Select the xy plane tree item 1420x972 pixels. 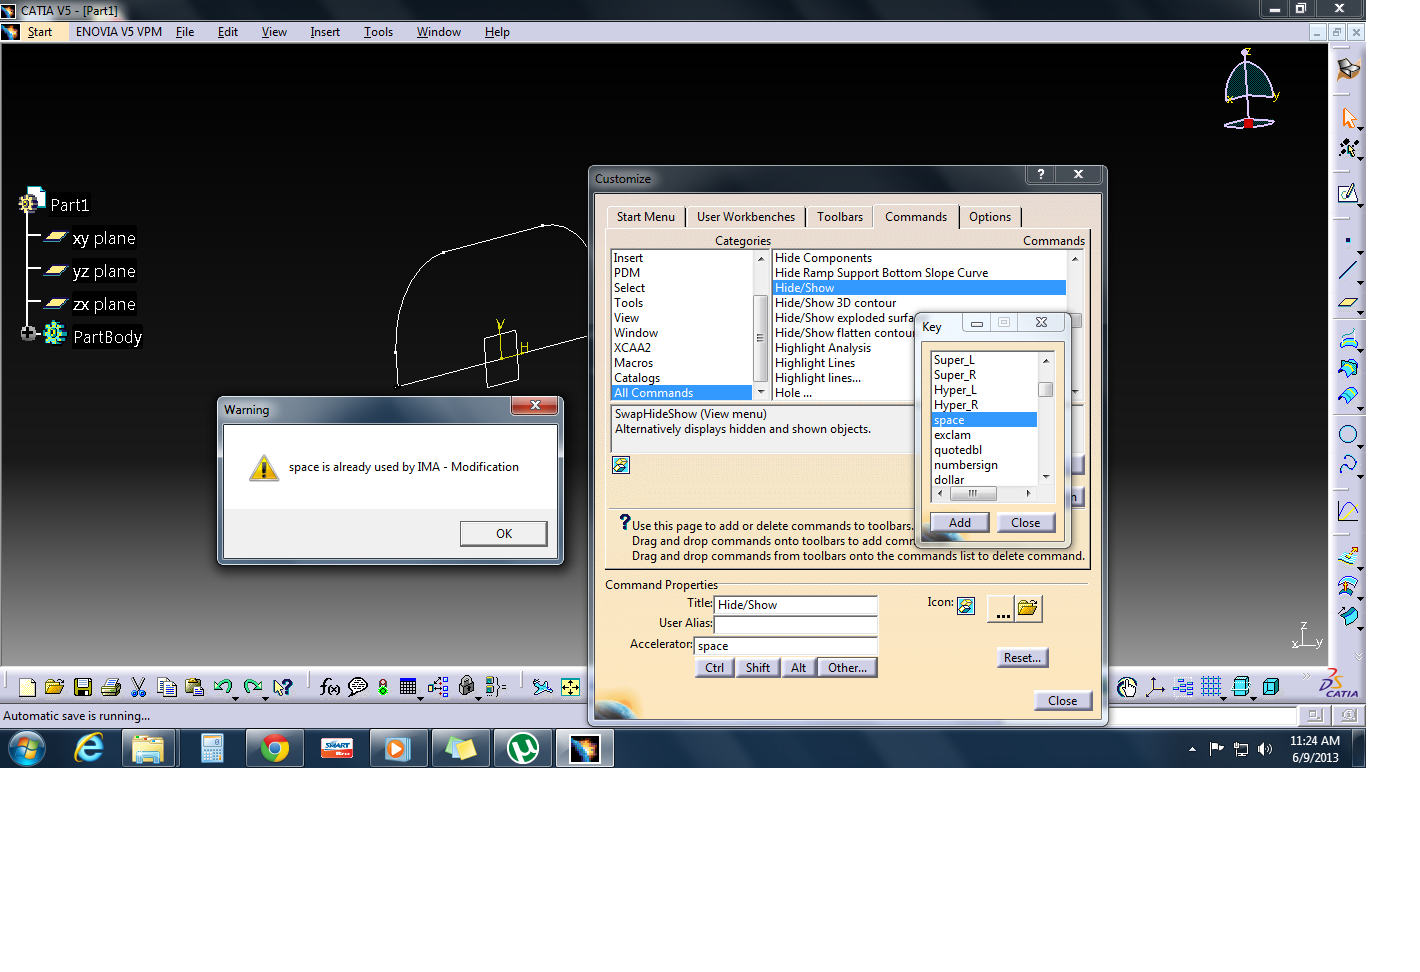104,238
